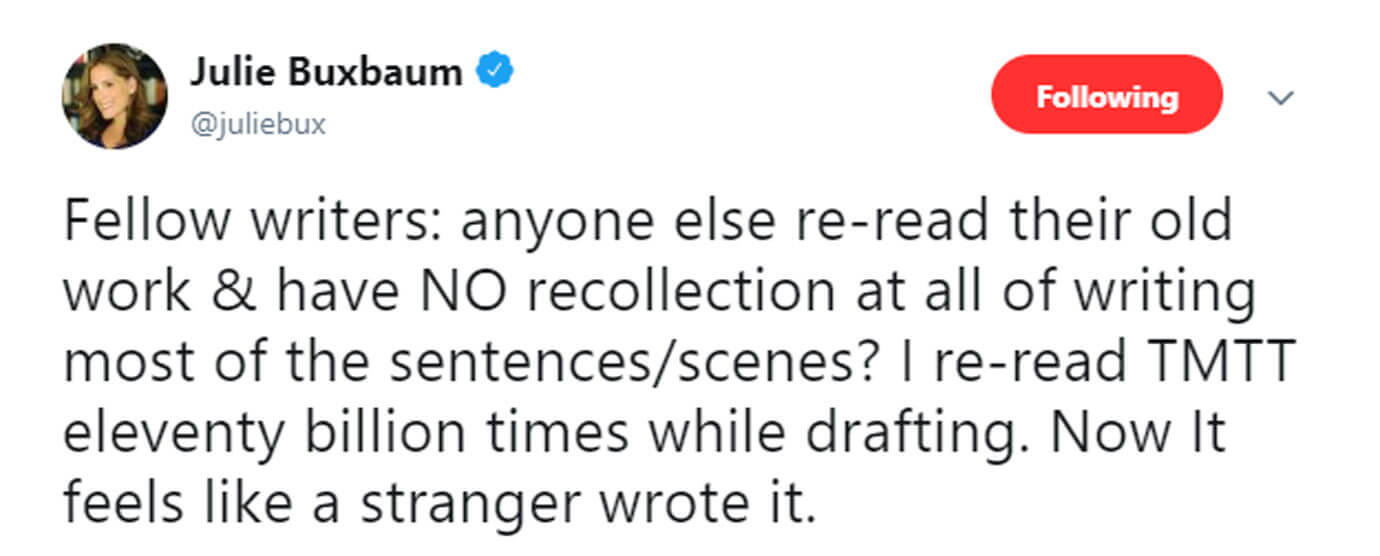Open Julie Buxbaum's profile photo
This screenshot has width=1380, height=556.
[114, 97]
